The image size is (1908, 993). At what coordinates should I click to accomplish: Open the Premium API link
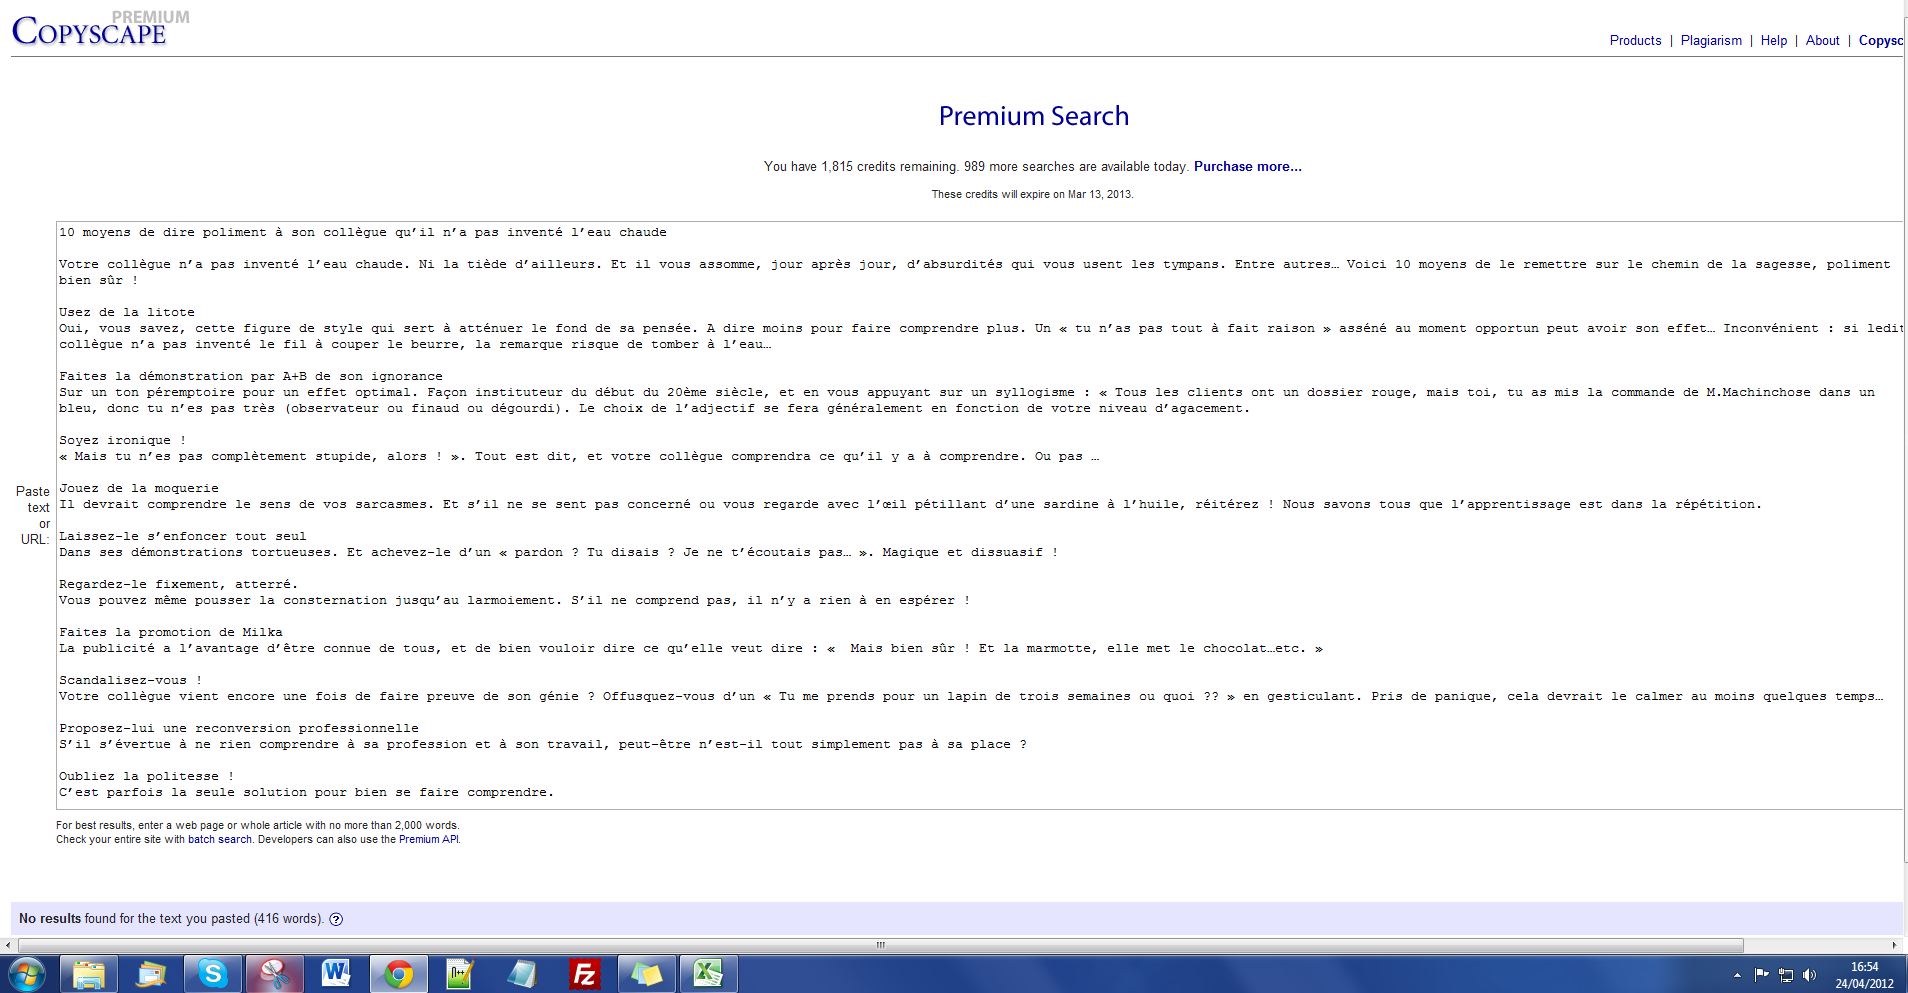428,840
